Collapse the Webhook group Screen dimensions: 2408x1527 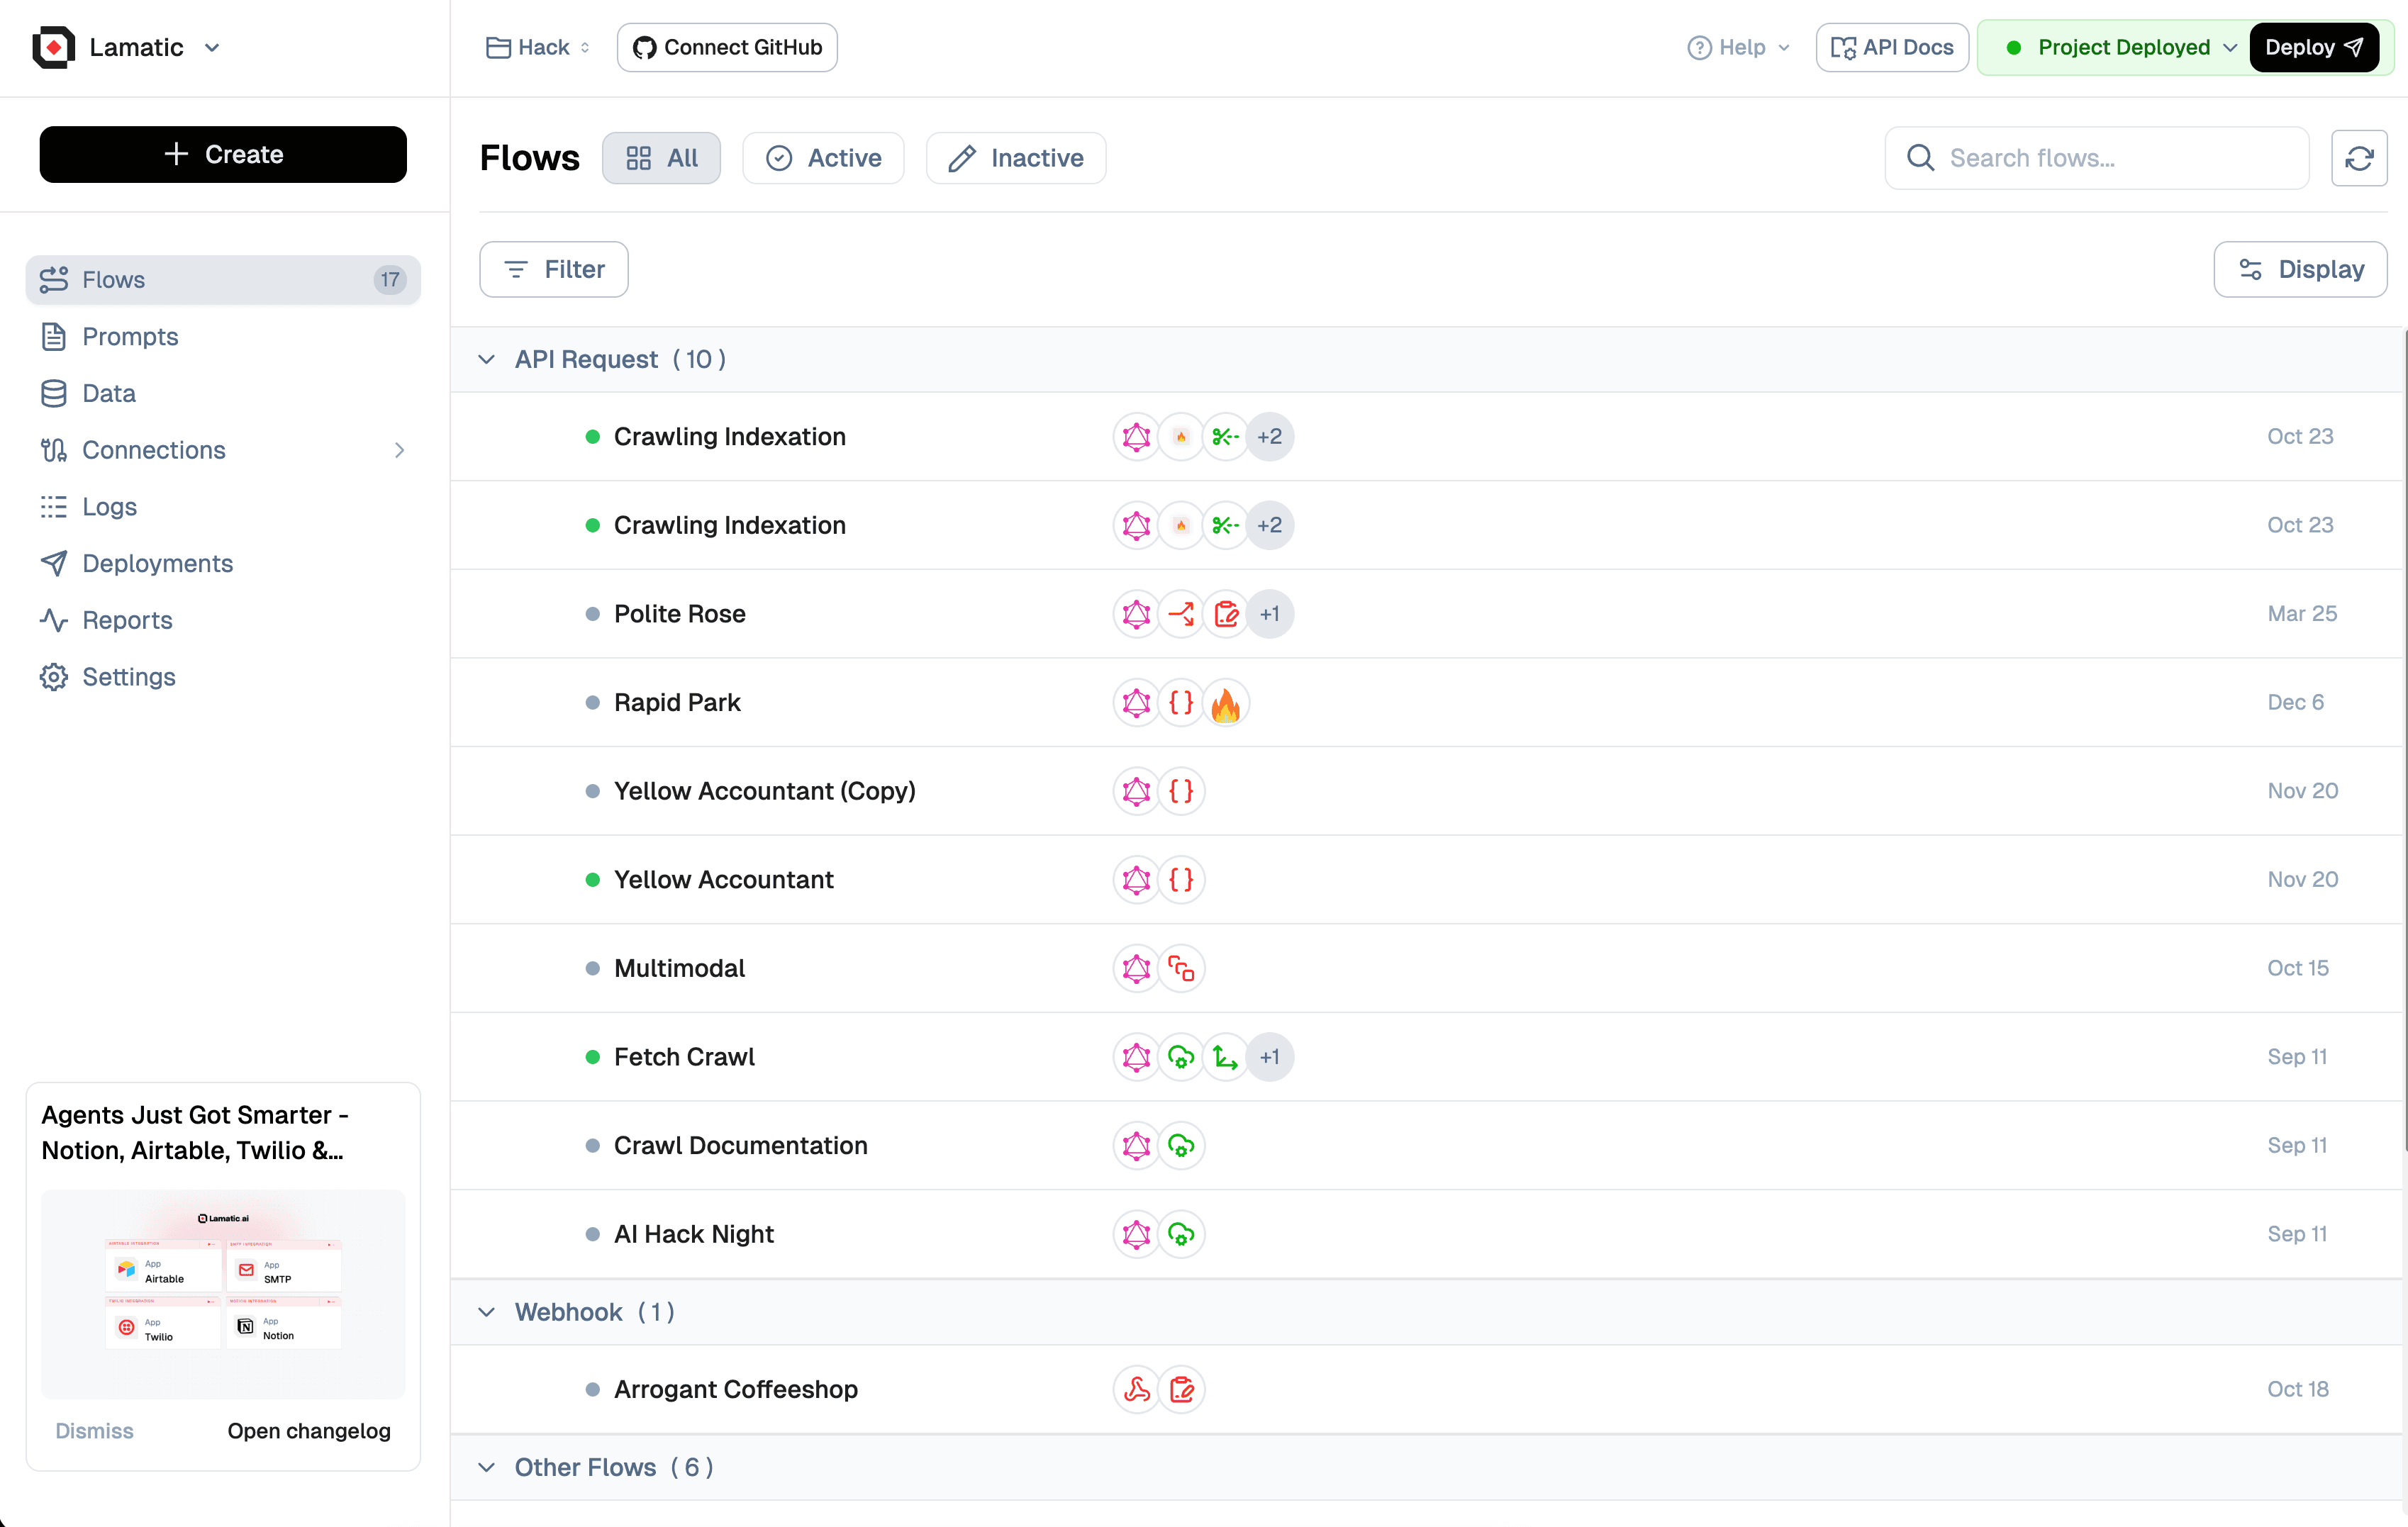coord(487,1312)
